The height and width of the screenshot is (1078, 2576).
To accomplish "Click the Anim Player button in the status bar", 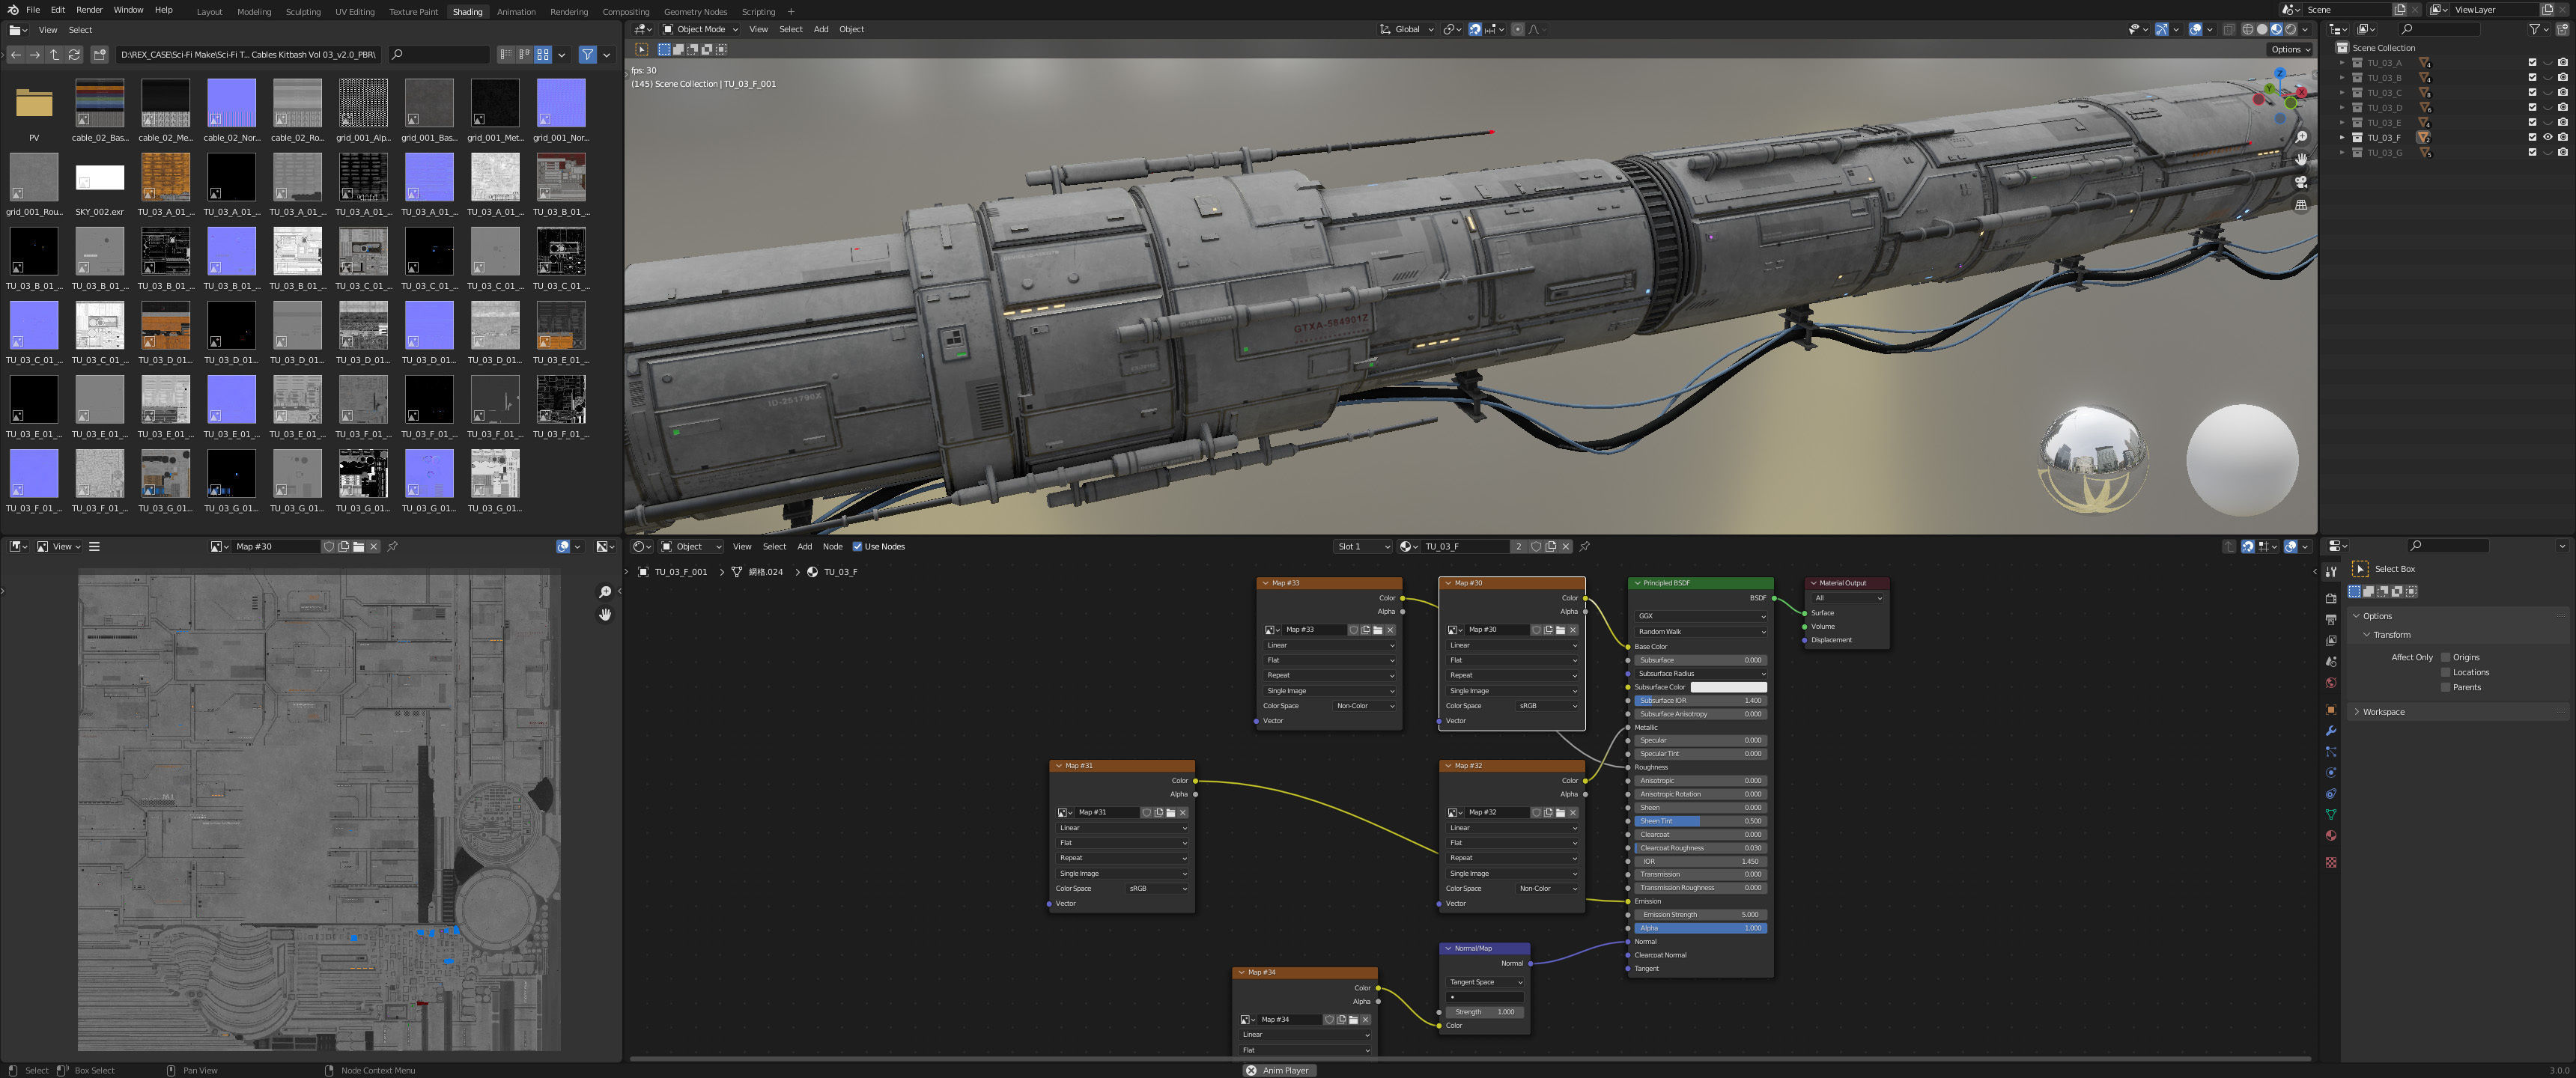I will coord(1277,1070).
